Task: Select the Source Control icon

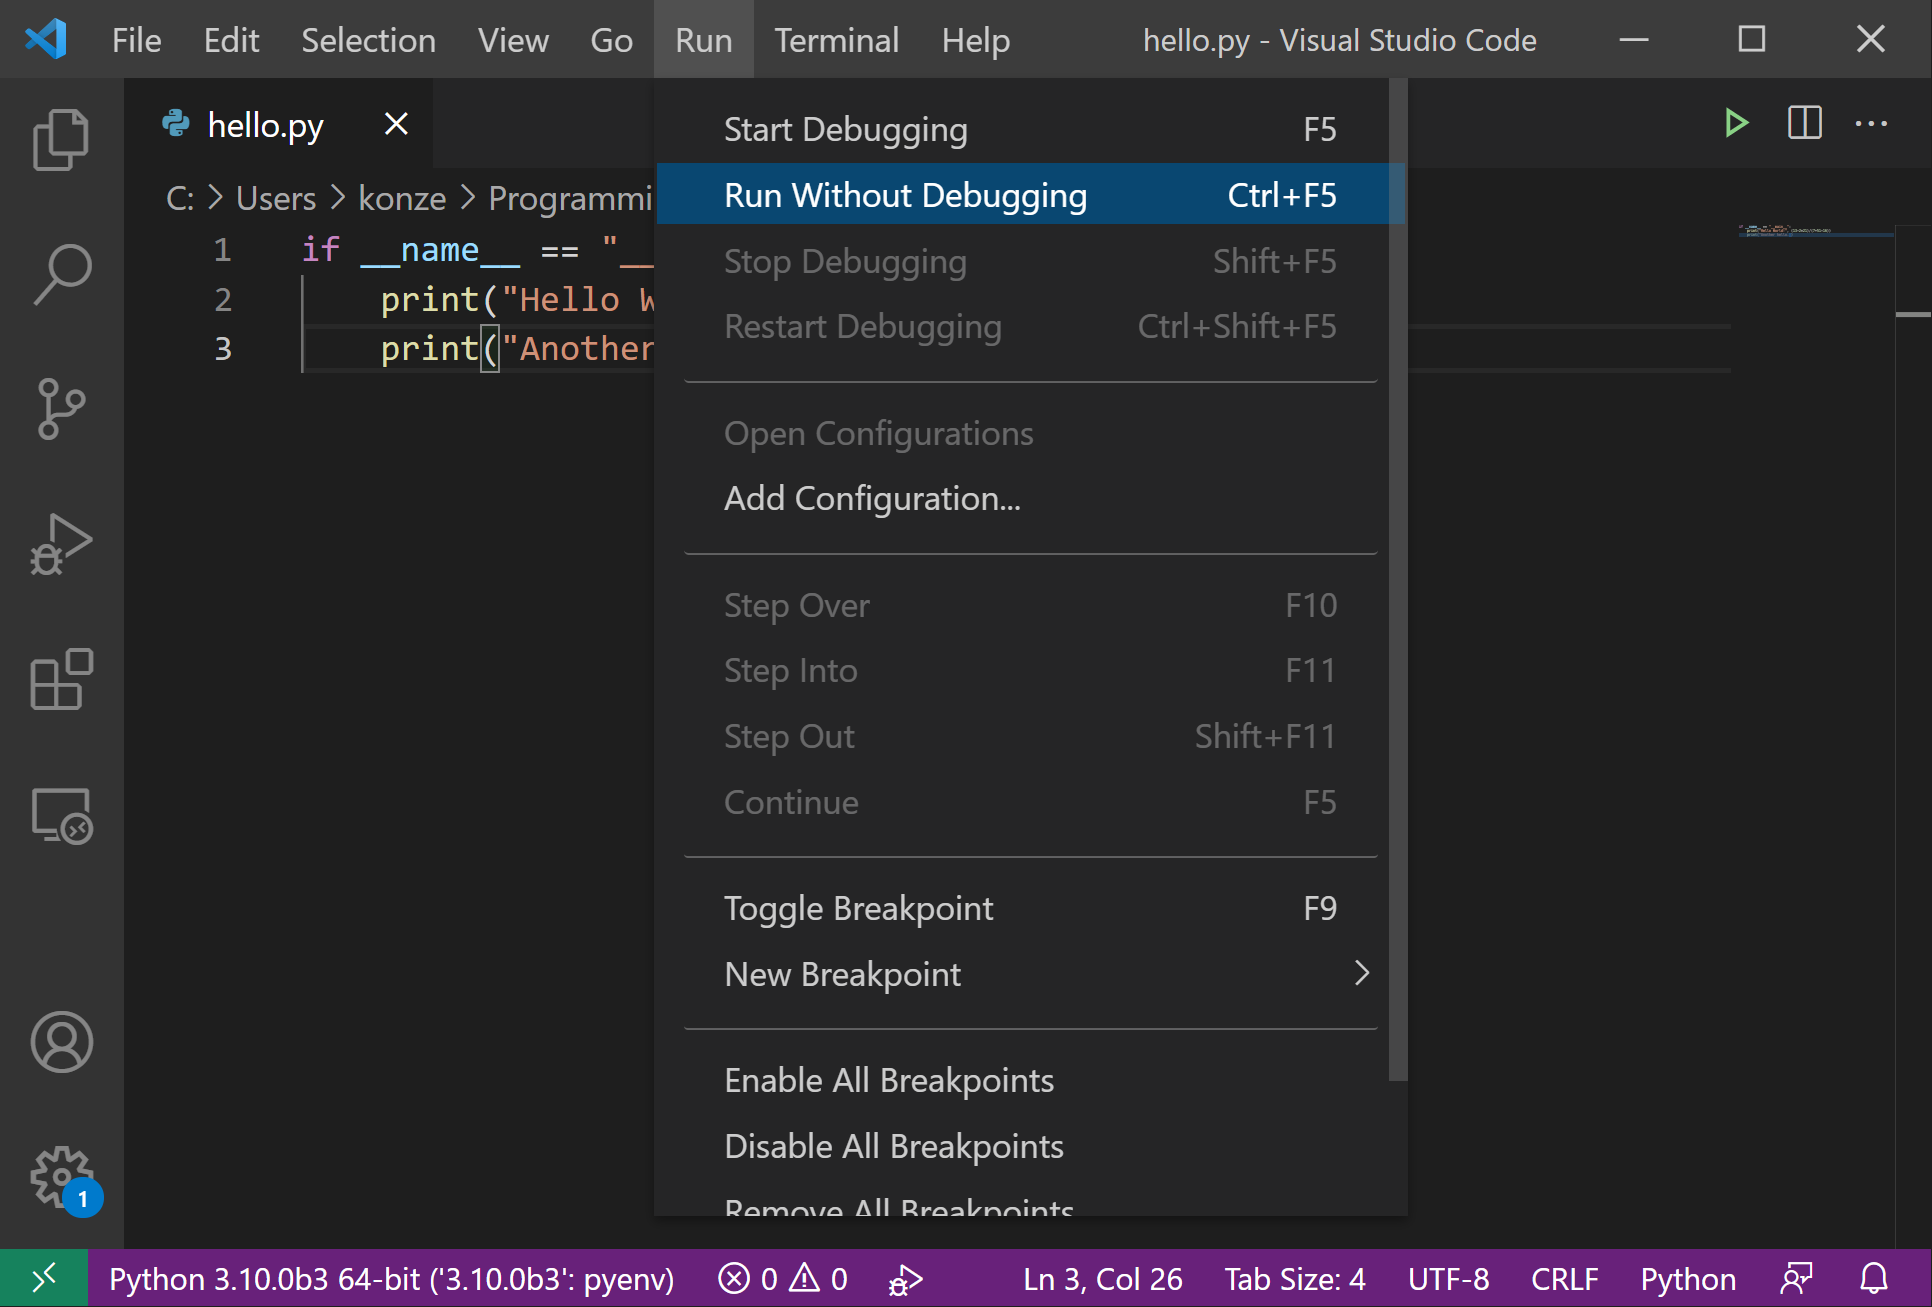Action: 62,408
